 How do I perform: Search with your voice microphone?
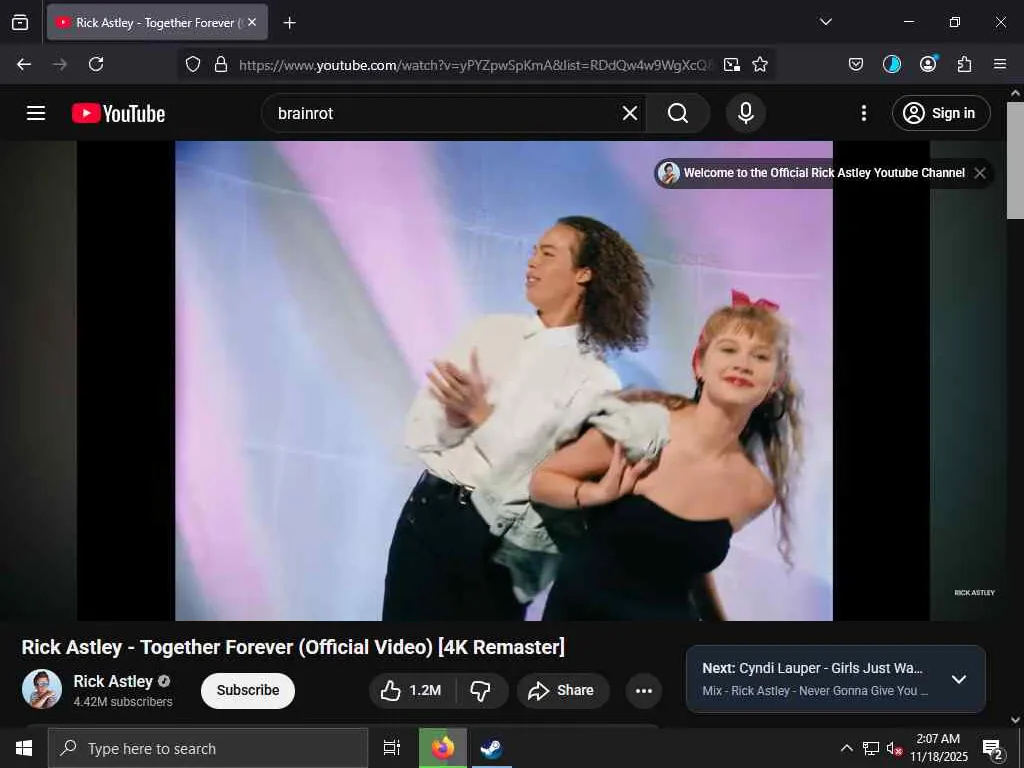click(x=746, y=113)
